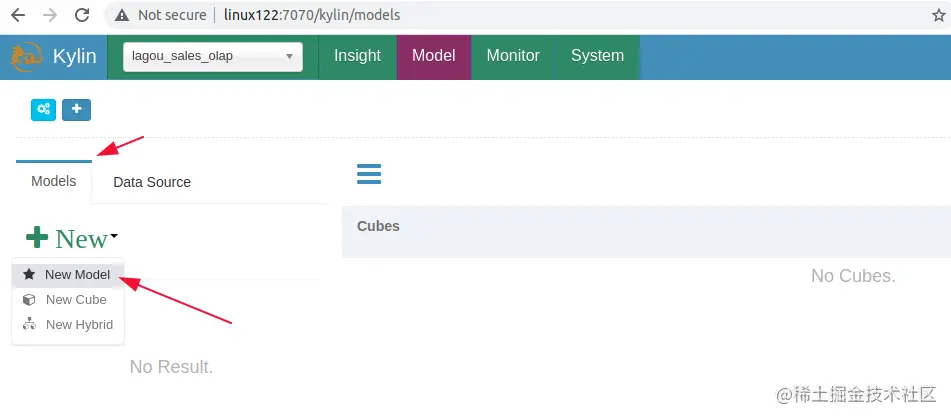This screenshot has width=951, height=419.
Task: Open the Monitor tab
Action: pyautogui.click(x=513, y=56)
